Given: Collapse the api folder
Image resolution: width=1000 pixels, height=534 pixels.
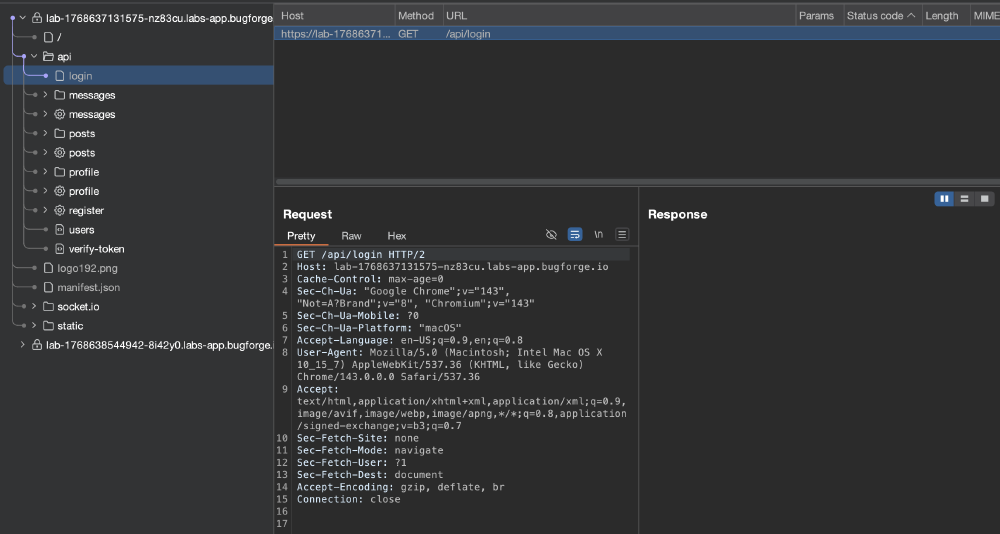Looking at the screenshot, I should [34, 57].
